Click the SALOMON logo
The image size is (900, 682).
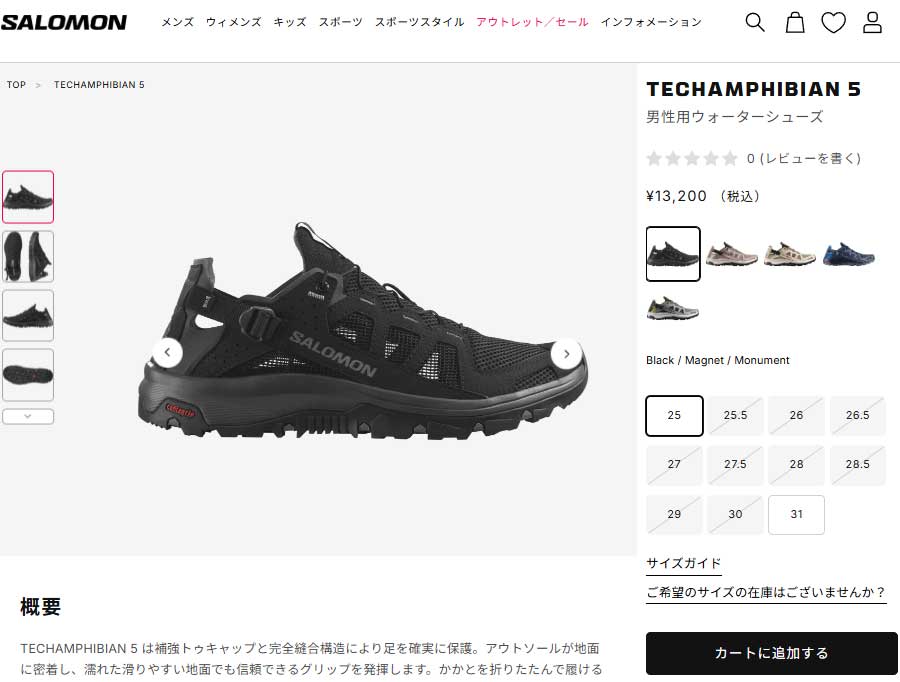(x=64, y=22)
